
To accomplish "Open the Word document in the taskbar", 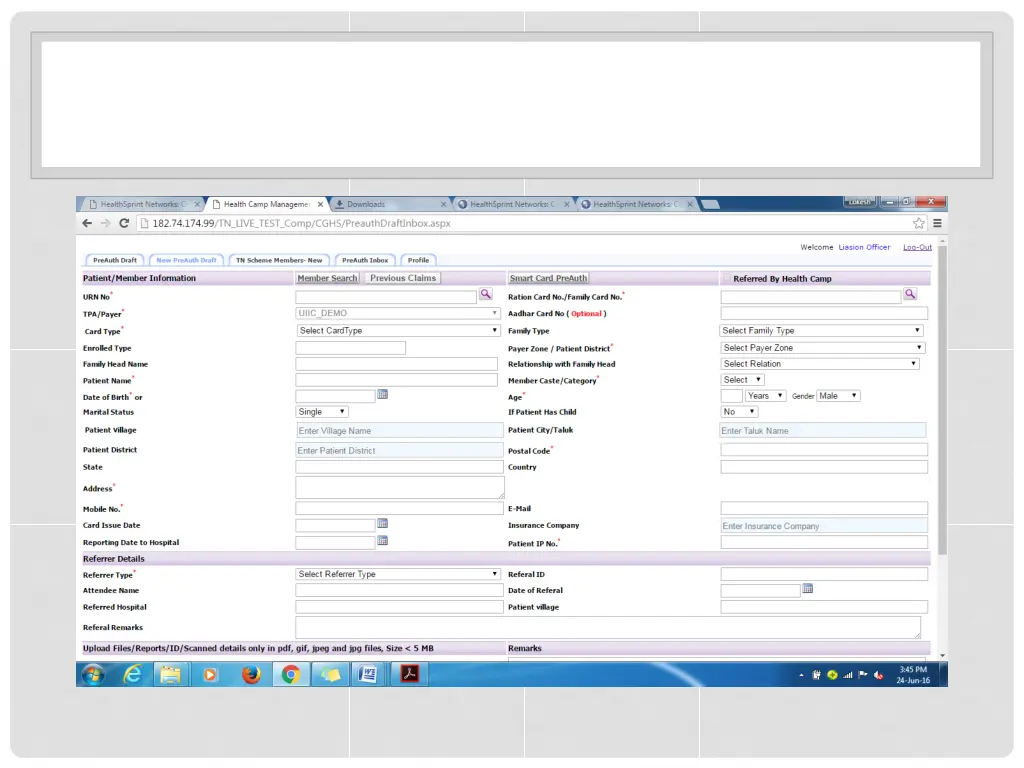I will coord(368,674).
